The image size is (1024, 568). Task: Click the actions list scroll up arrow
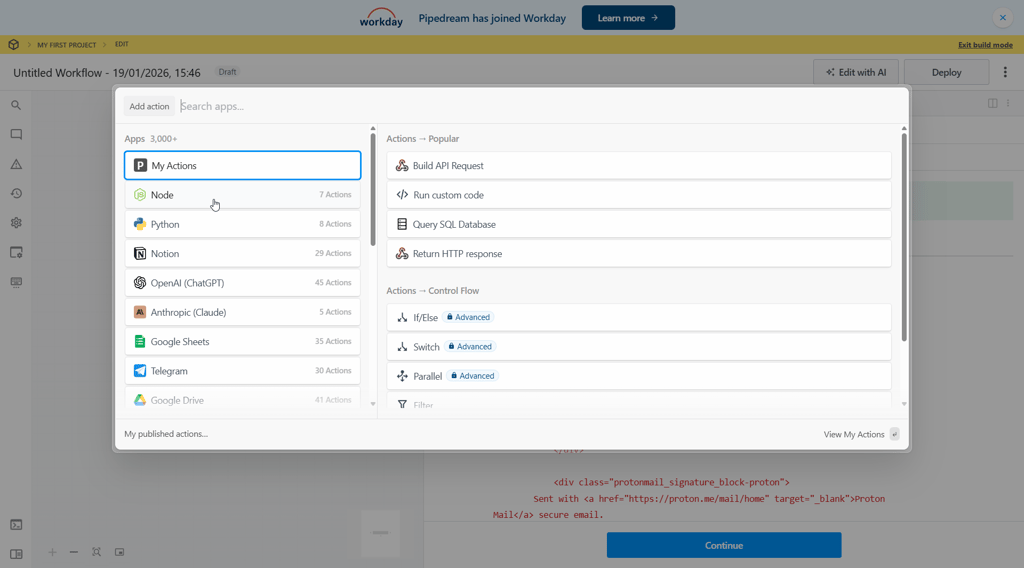tap(904, 129)
